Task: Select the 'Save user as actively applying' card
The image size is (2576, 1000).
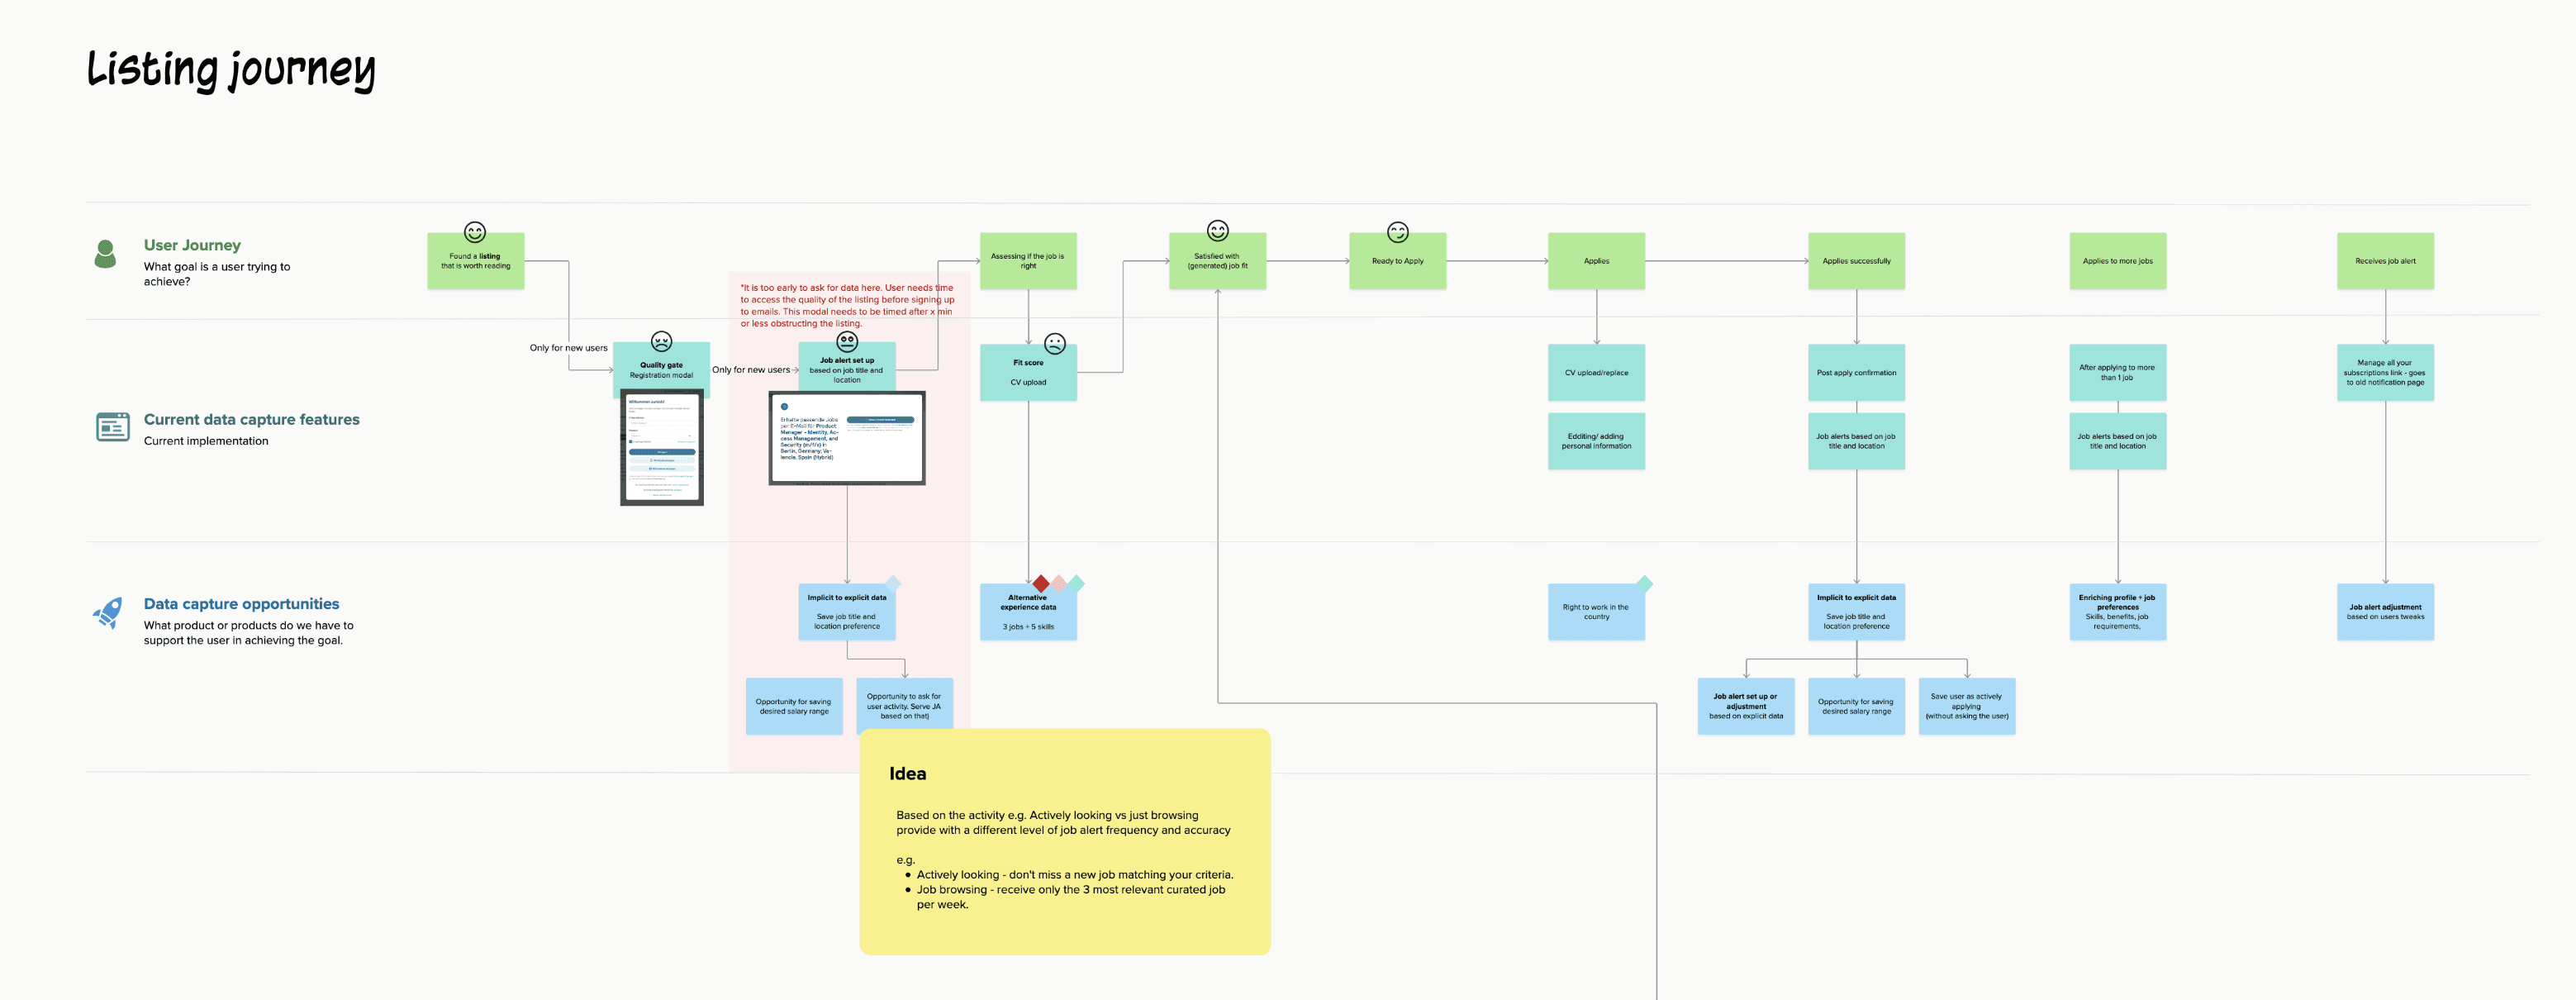Action: pyautogui.click(x=1966, y=706)
